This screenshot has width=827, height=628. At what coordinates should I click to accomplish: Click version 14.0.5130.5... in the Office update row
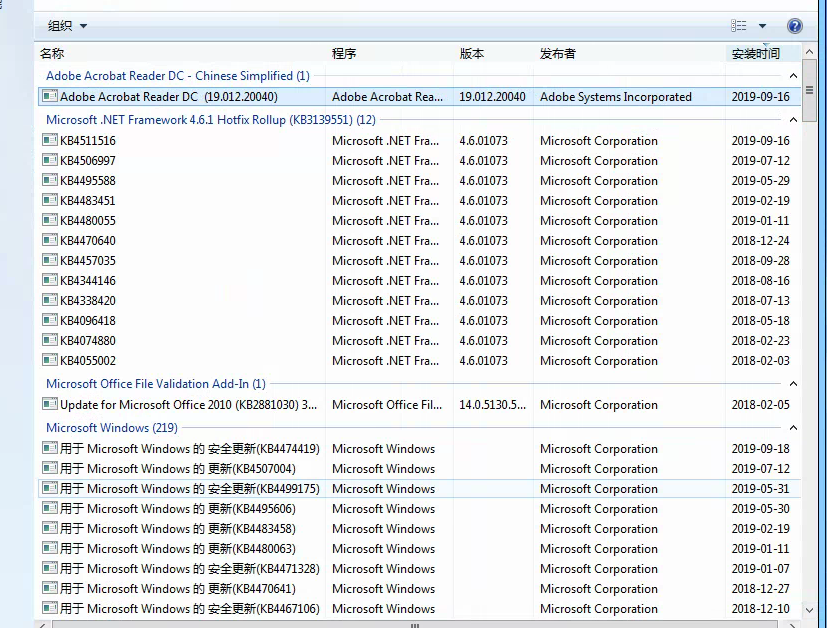[492, 405]
